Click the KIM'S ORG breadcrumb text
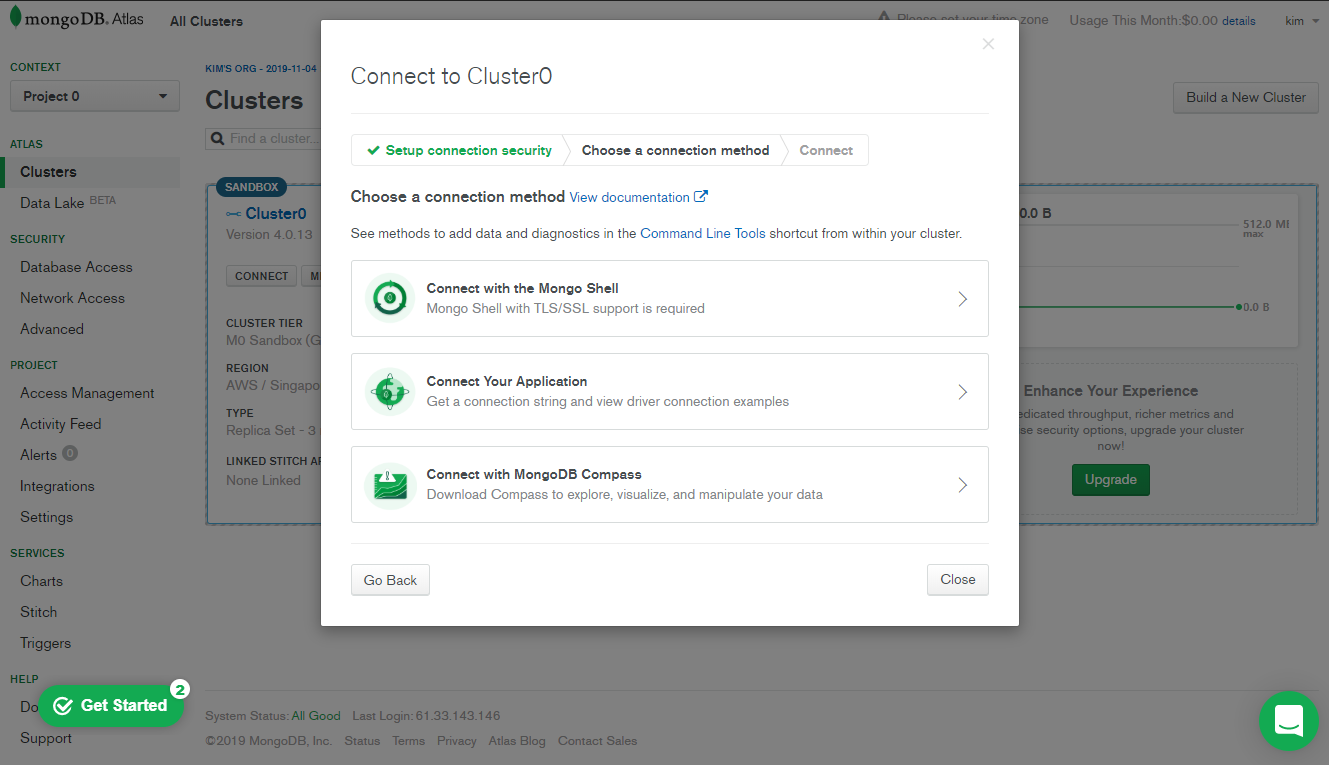Viewport: 1329px width, 765px height. point(261,69)
